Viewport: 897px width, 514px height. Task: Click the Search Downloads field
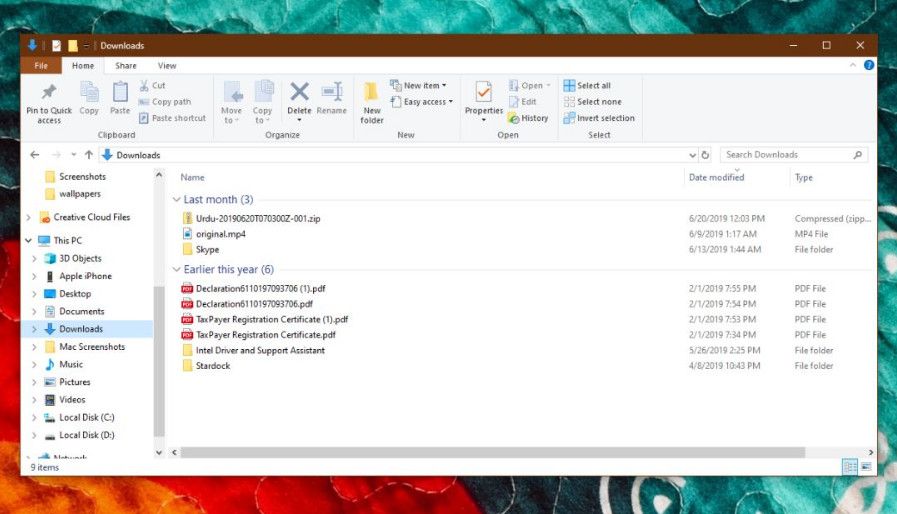(785, 155)
